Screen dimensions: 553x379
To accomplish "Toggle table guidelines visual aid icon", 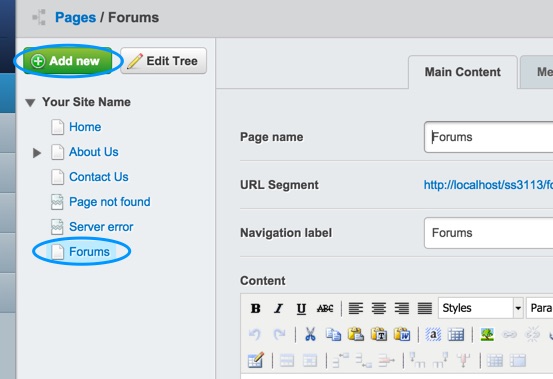I will click(x=456, y=334).
